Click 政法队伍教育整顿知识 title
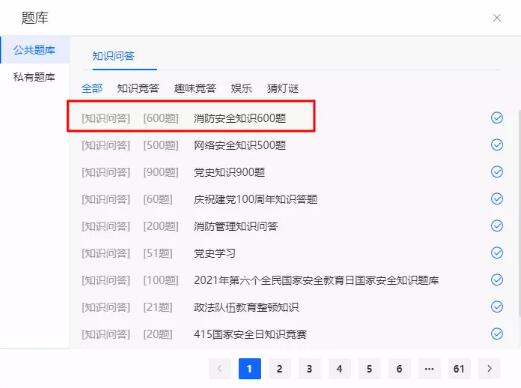Viewport: 521px width, 388px height. [x=246, y=307]
